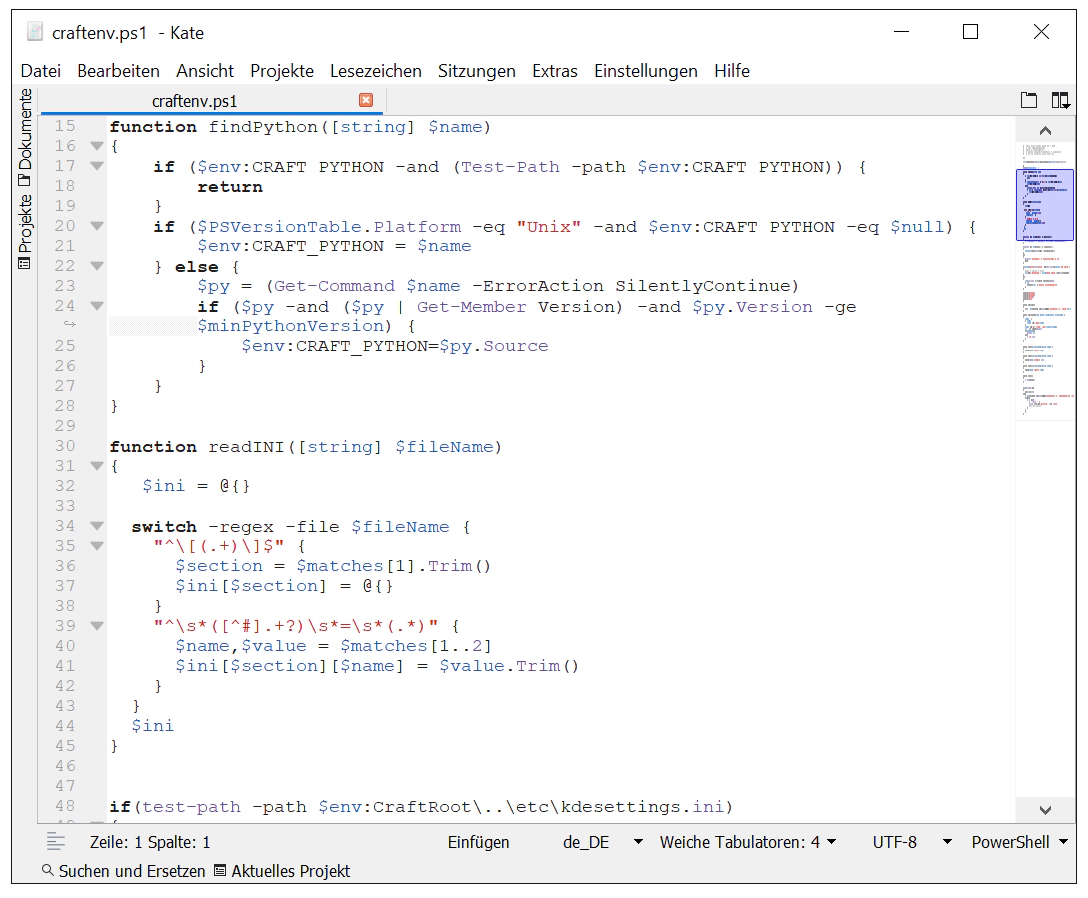Open the Aktuelles Projekt panel
This screenshot has width=1088, height=898.
pyautogui.click(x=282, y=871)
